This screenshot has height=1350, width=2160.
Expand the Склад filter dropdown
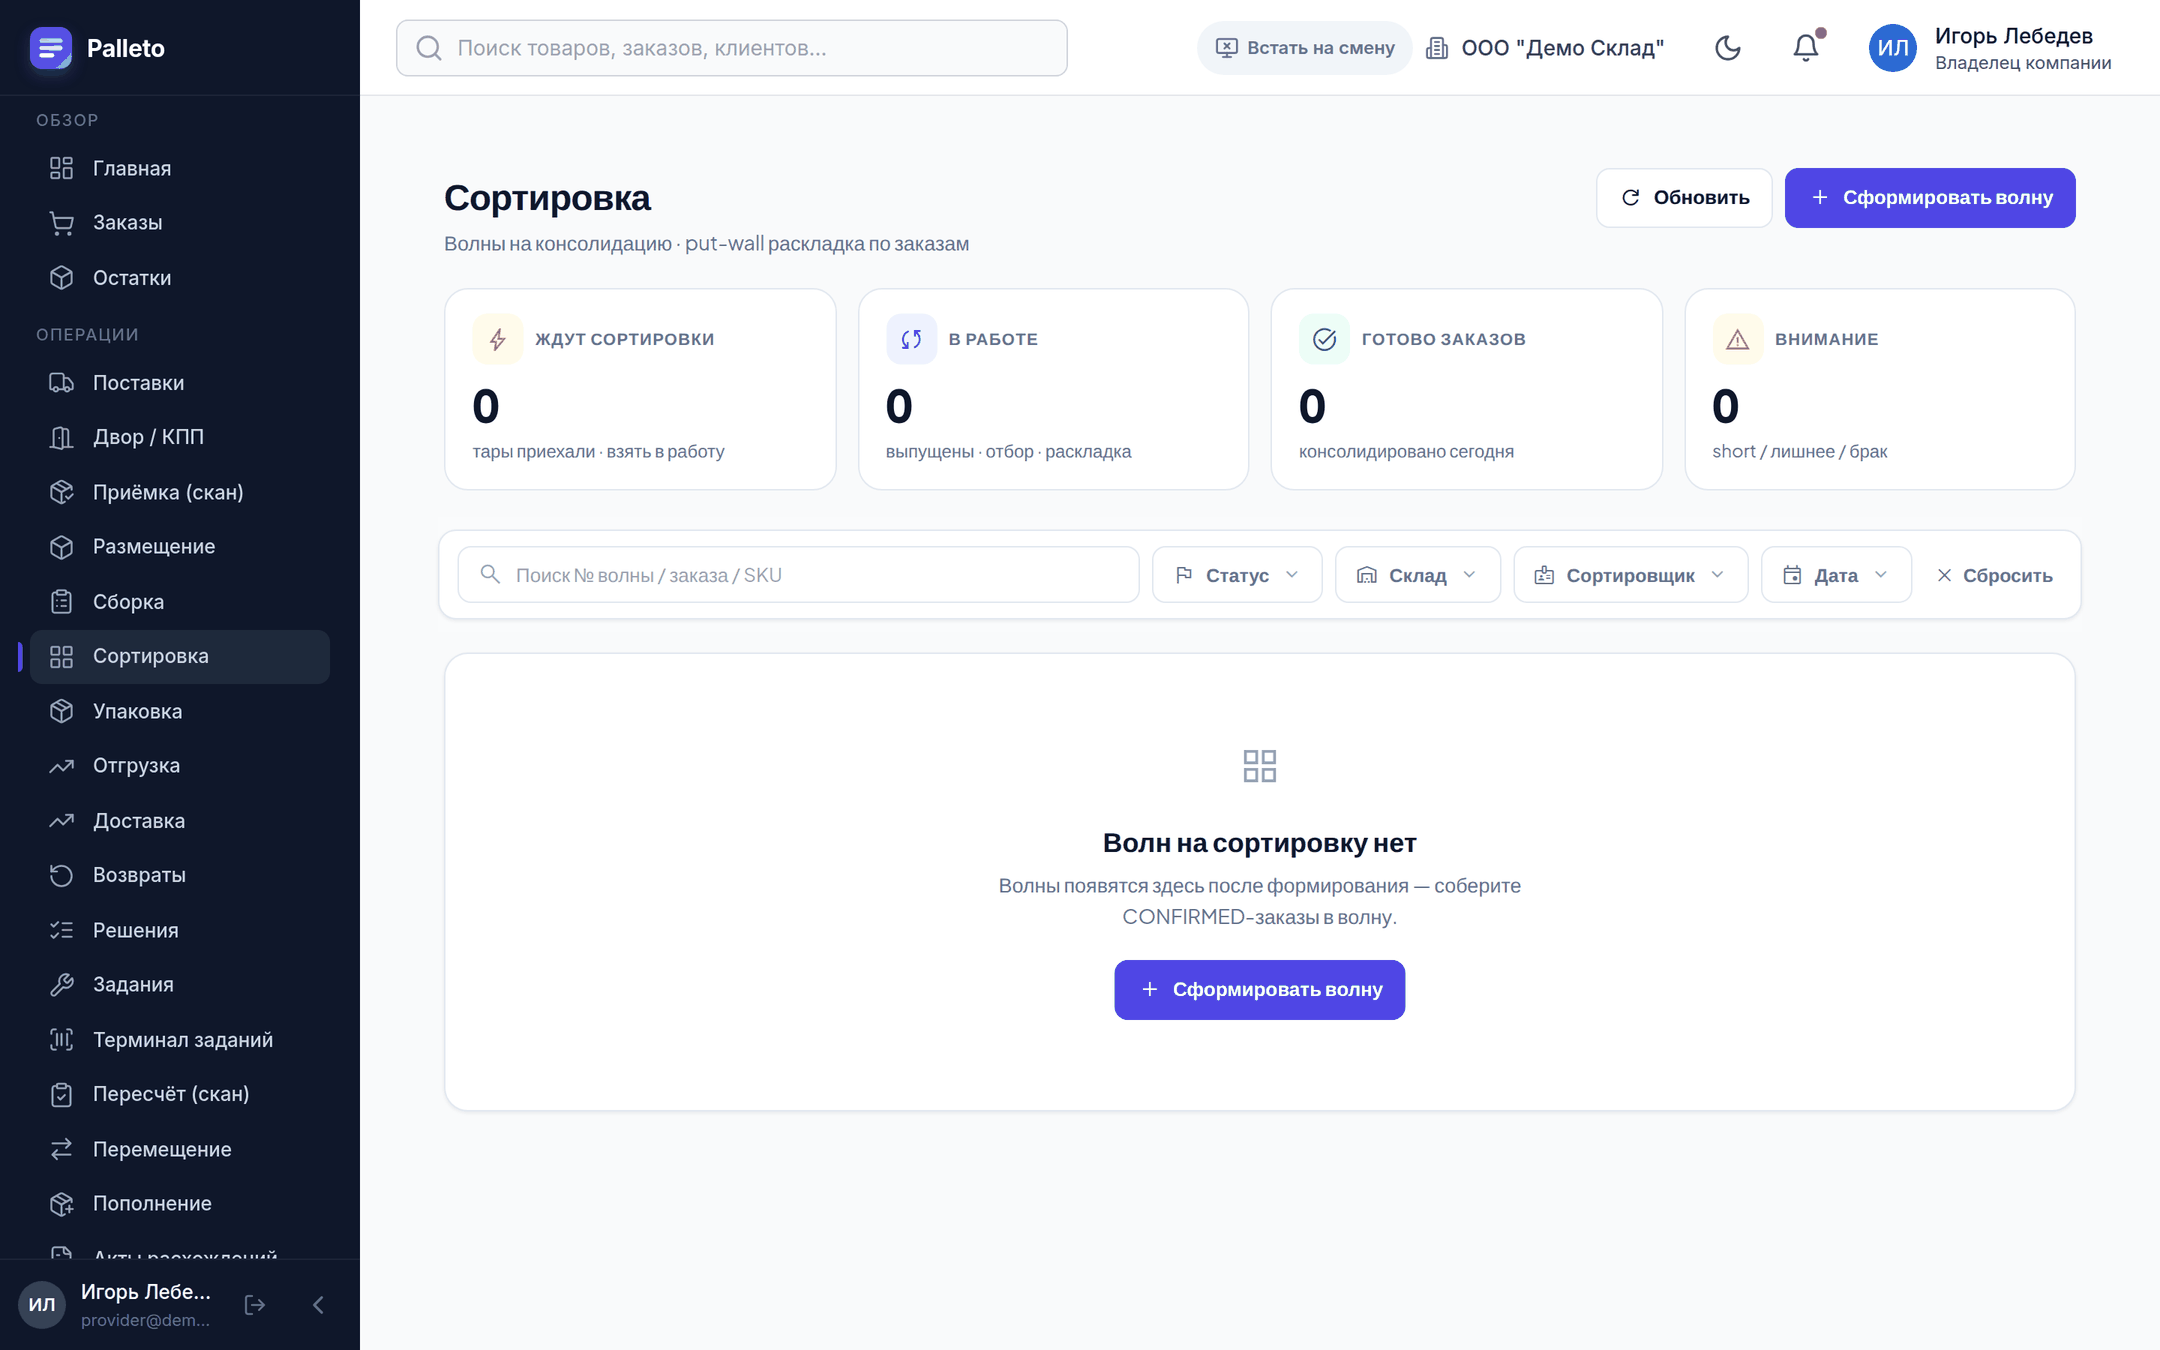tap(1417, 575)
